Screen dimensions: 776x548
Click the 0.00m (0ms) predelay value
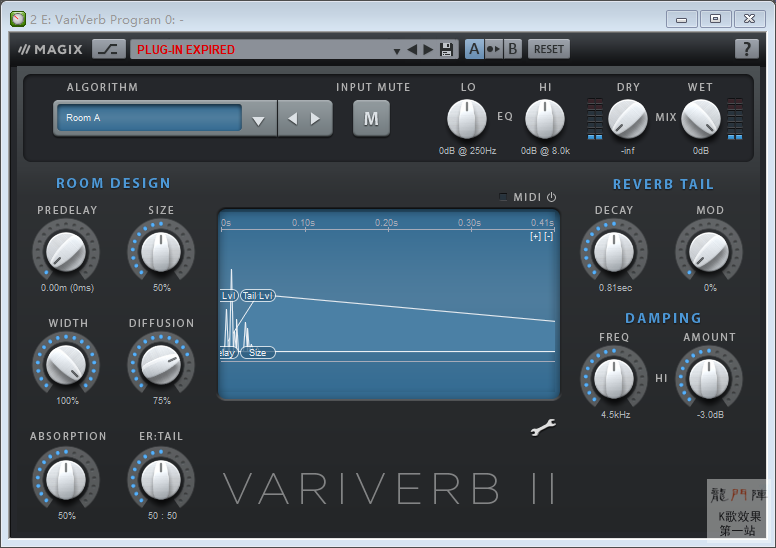(x=67, y=288)
